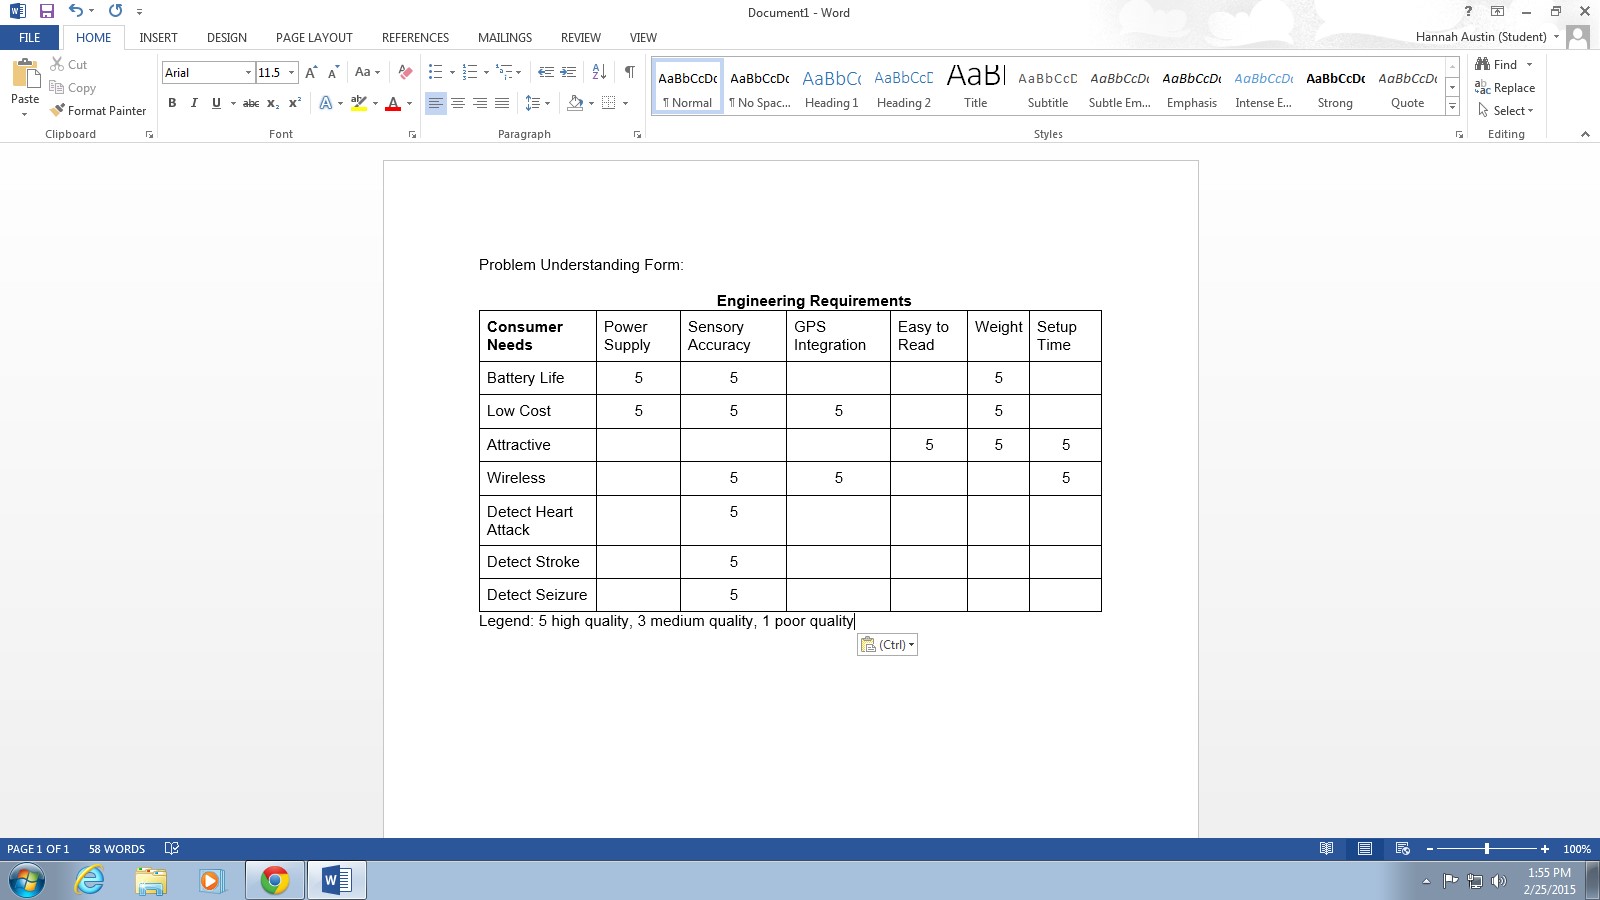The image size is (1600, 900).
Task: Expand the font size dropdown
Action: pyautogui.click(x=291, y=72)
